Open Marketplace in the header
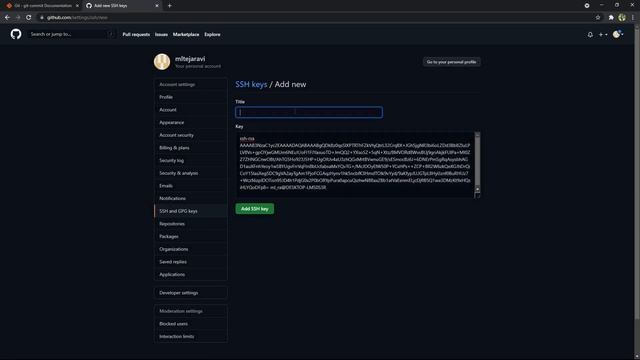 click(186, 35)
